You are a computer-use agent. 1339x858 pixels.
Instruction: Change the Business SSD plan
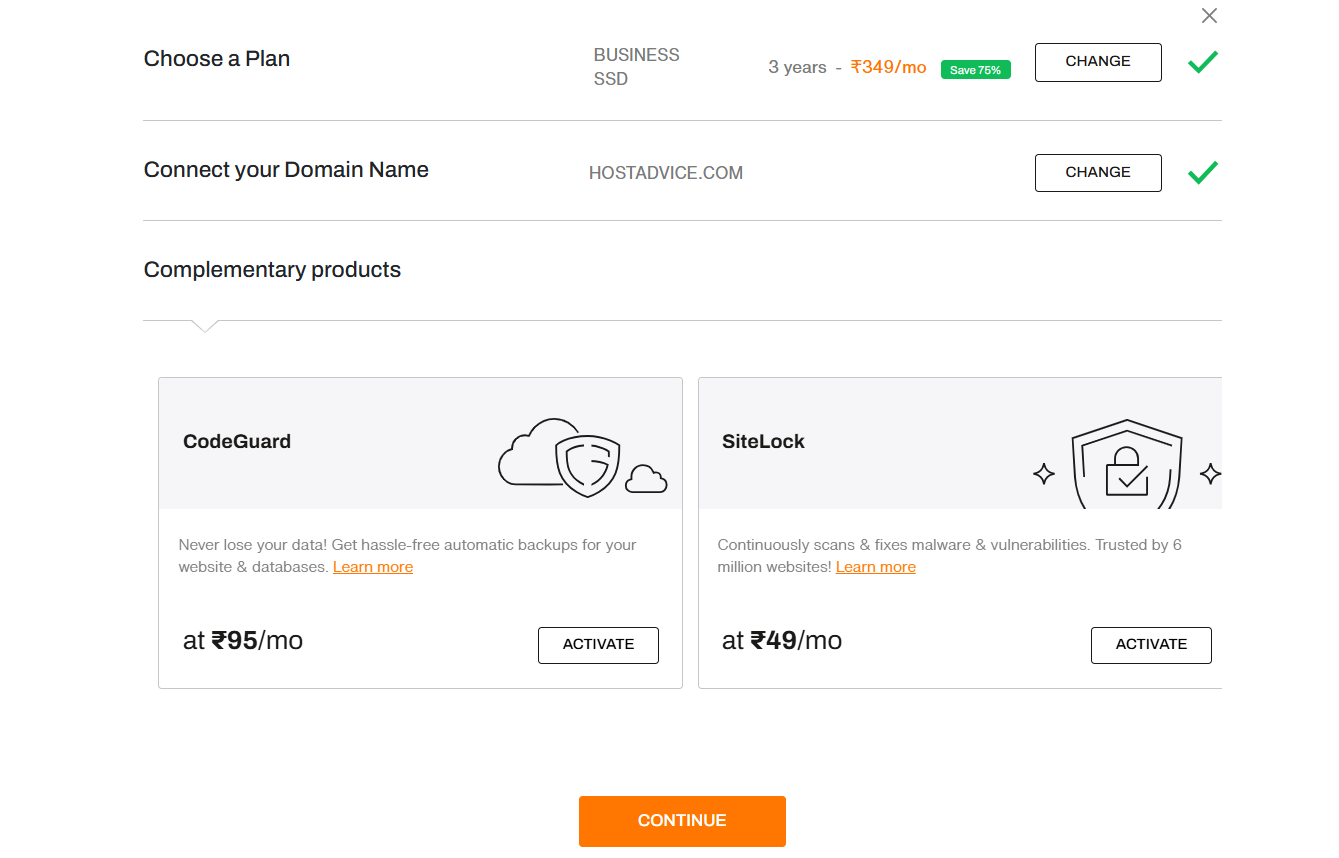1098,62
